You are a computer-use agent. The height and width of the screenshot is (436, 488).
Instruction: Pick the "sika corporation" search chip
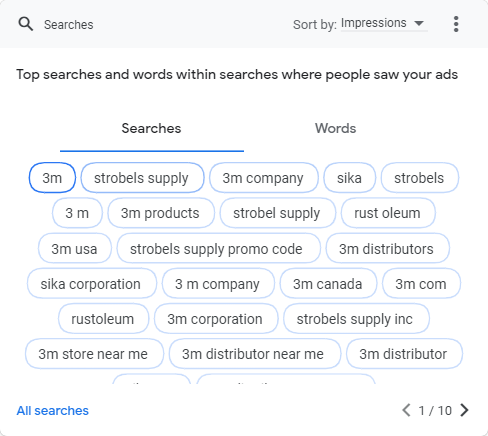[92, 284]
